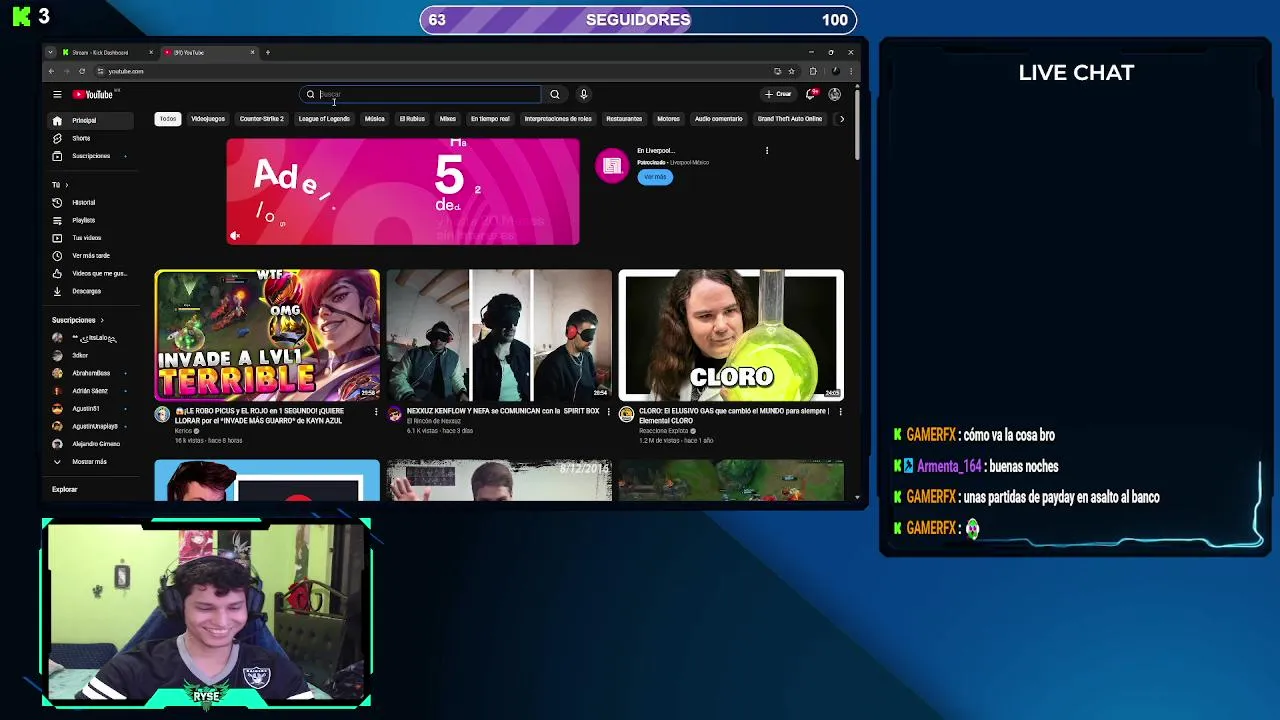
Task: Open Playlists in the sidebar
Action: [91, 220]
